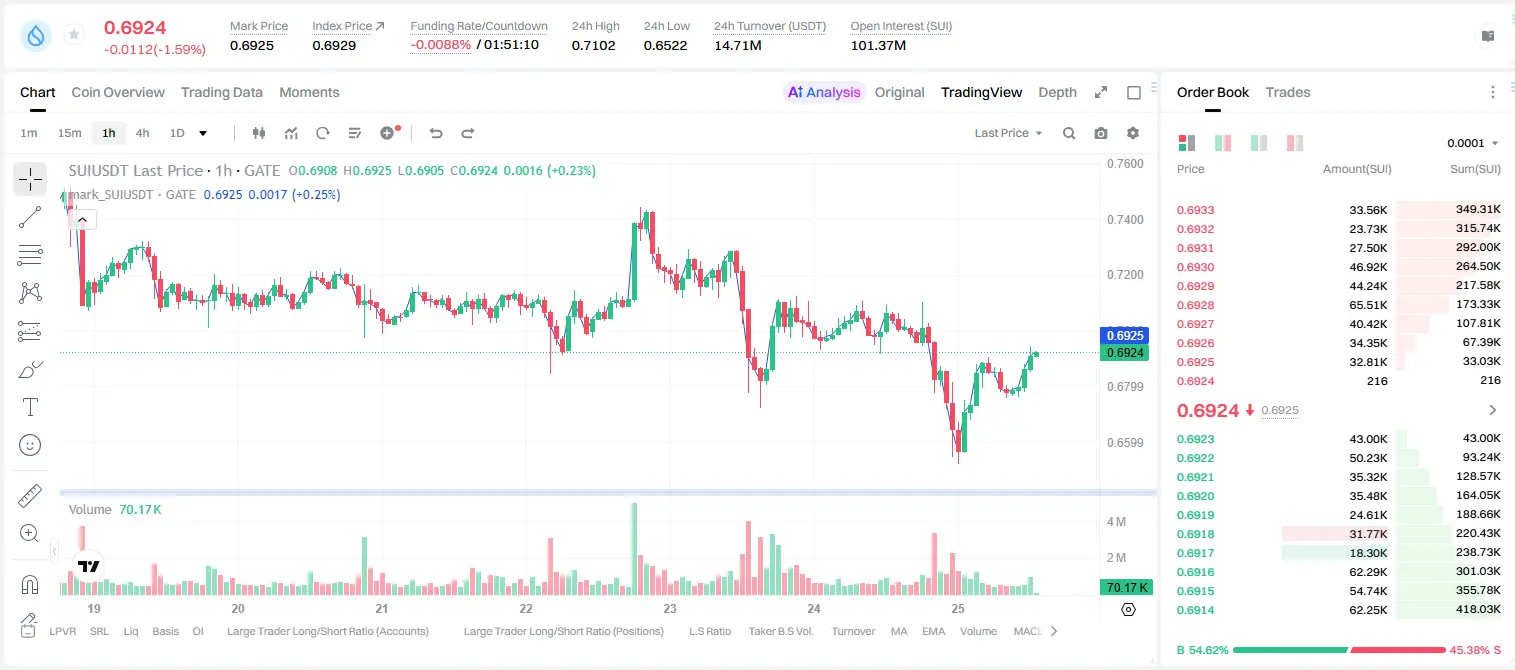Viewport: 1515px width, 670px height.
Task: Show combined buy and sell order book view
Action: (x=1187, y=143)
